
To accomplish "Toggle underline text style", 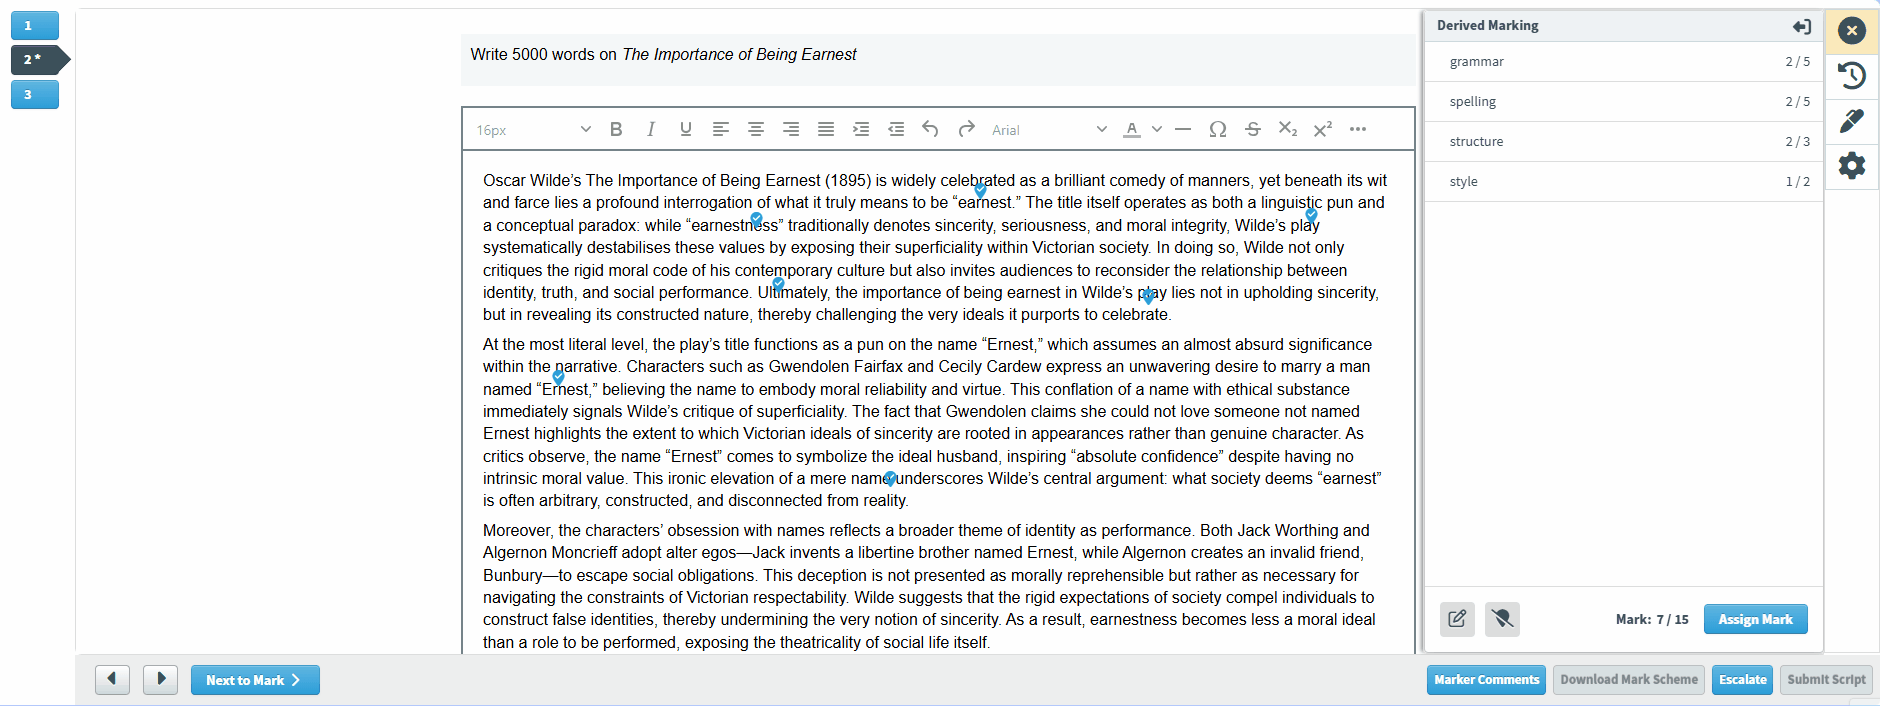I will tap(686, 129).
